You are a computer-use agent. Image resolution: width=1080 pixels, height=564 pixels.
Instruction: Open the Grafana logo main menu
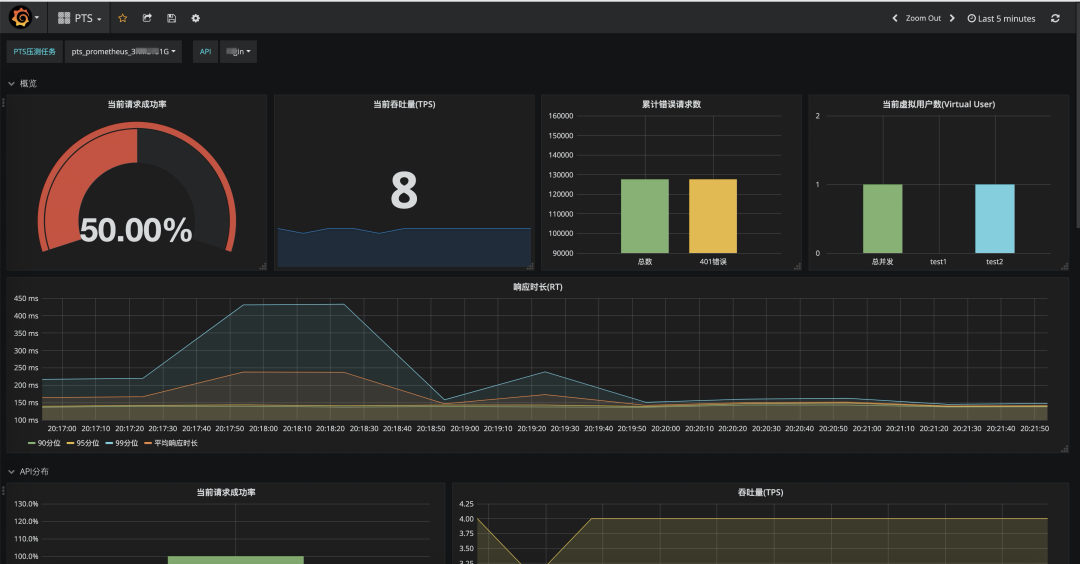coord(24,18)
